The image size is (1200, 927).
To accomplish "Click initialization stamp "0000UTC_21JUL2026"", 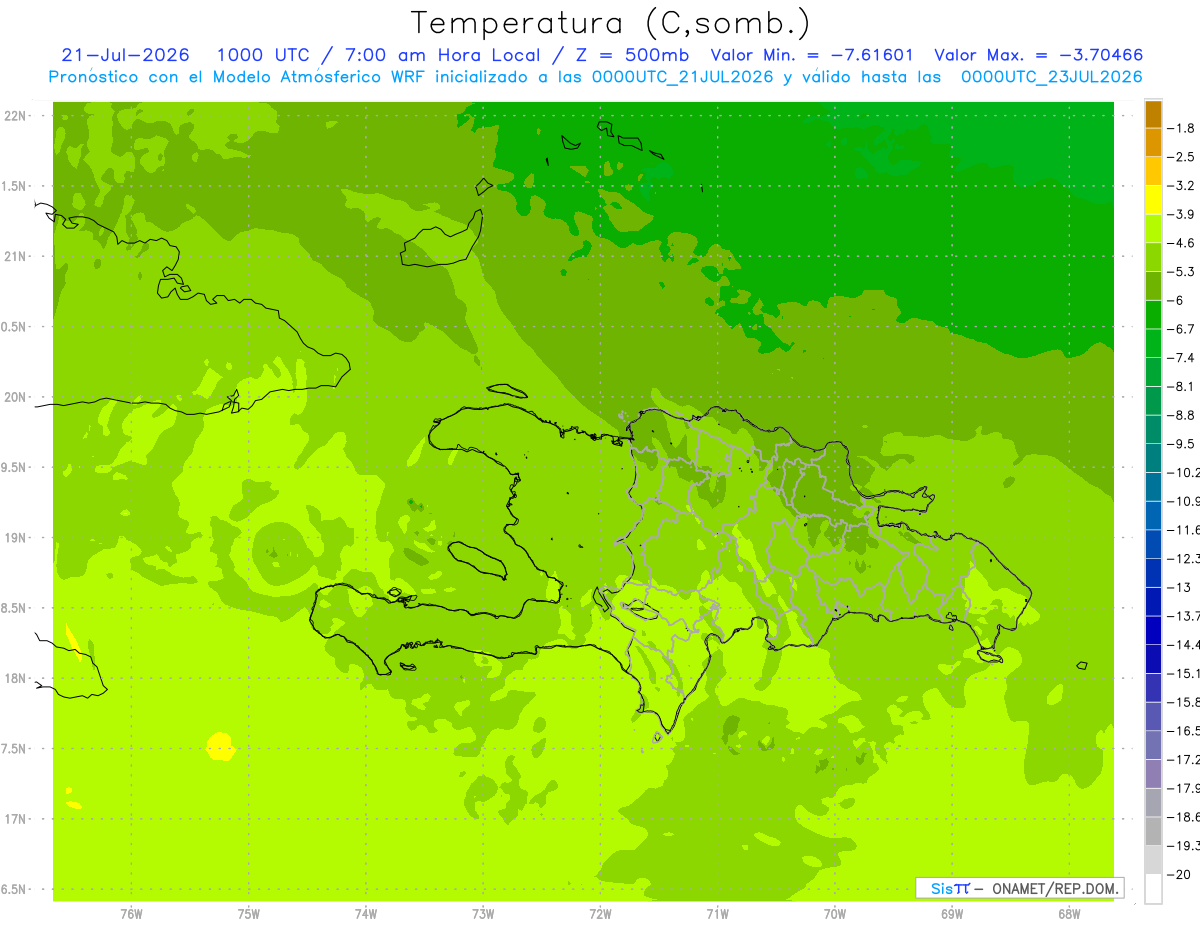I will tap(683, 77).
